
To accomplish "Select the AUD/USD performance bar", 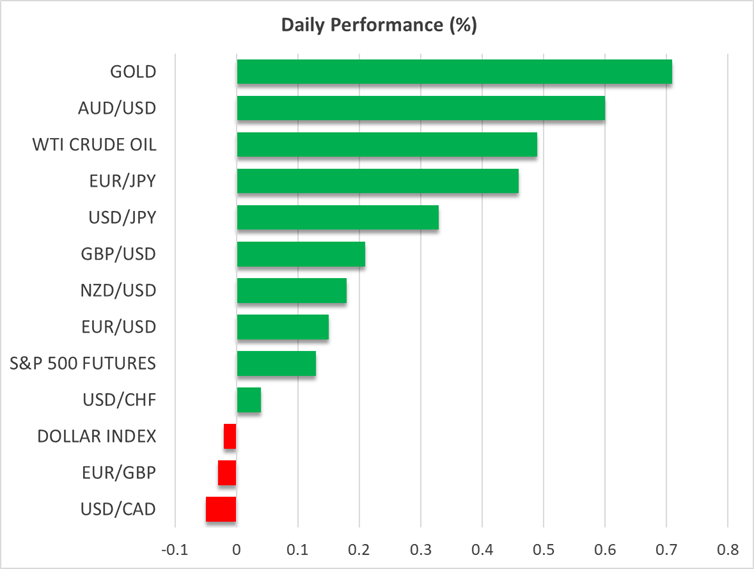I will pos(420,108).
